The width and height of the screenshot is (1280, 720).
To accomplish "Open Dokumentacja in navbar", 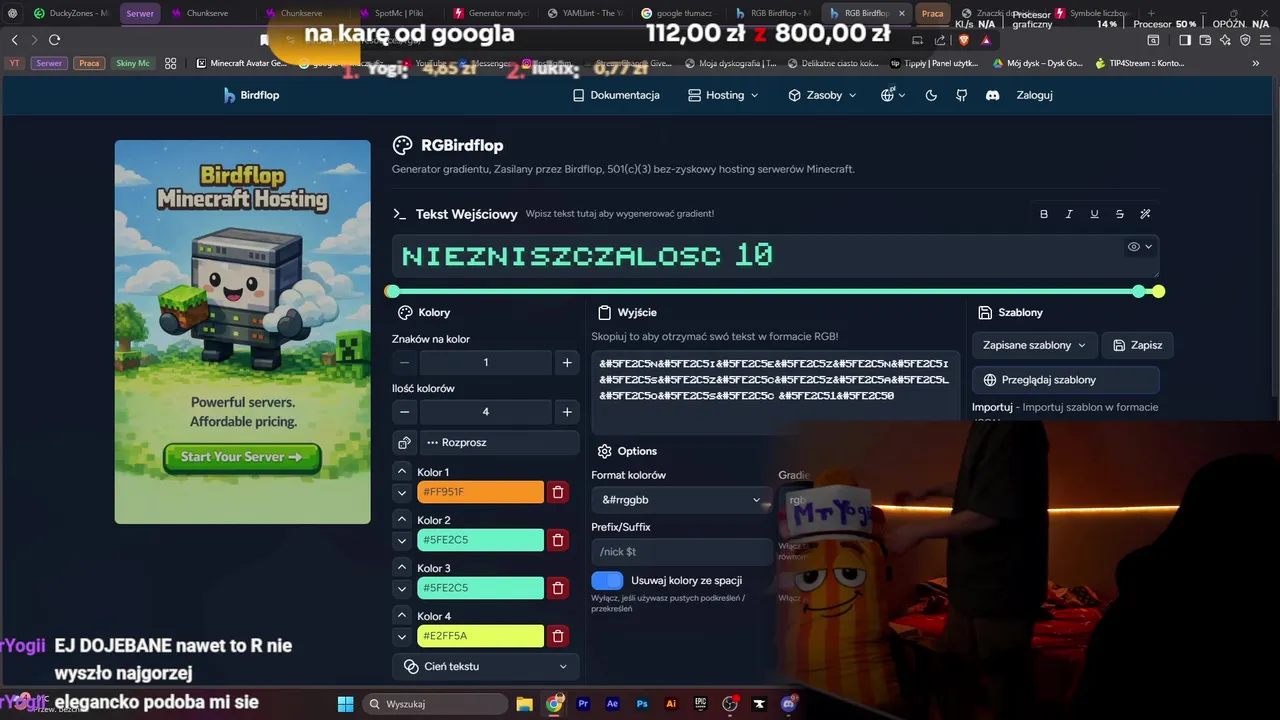I will click(616, 95).
